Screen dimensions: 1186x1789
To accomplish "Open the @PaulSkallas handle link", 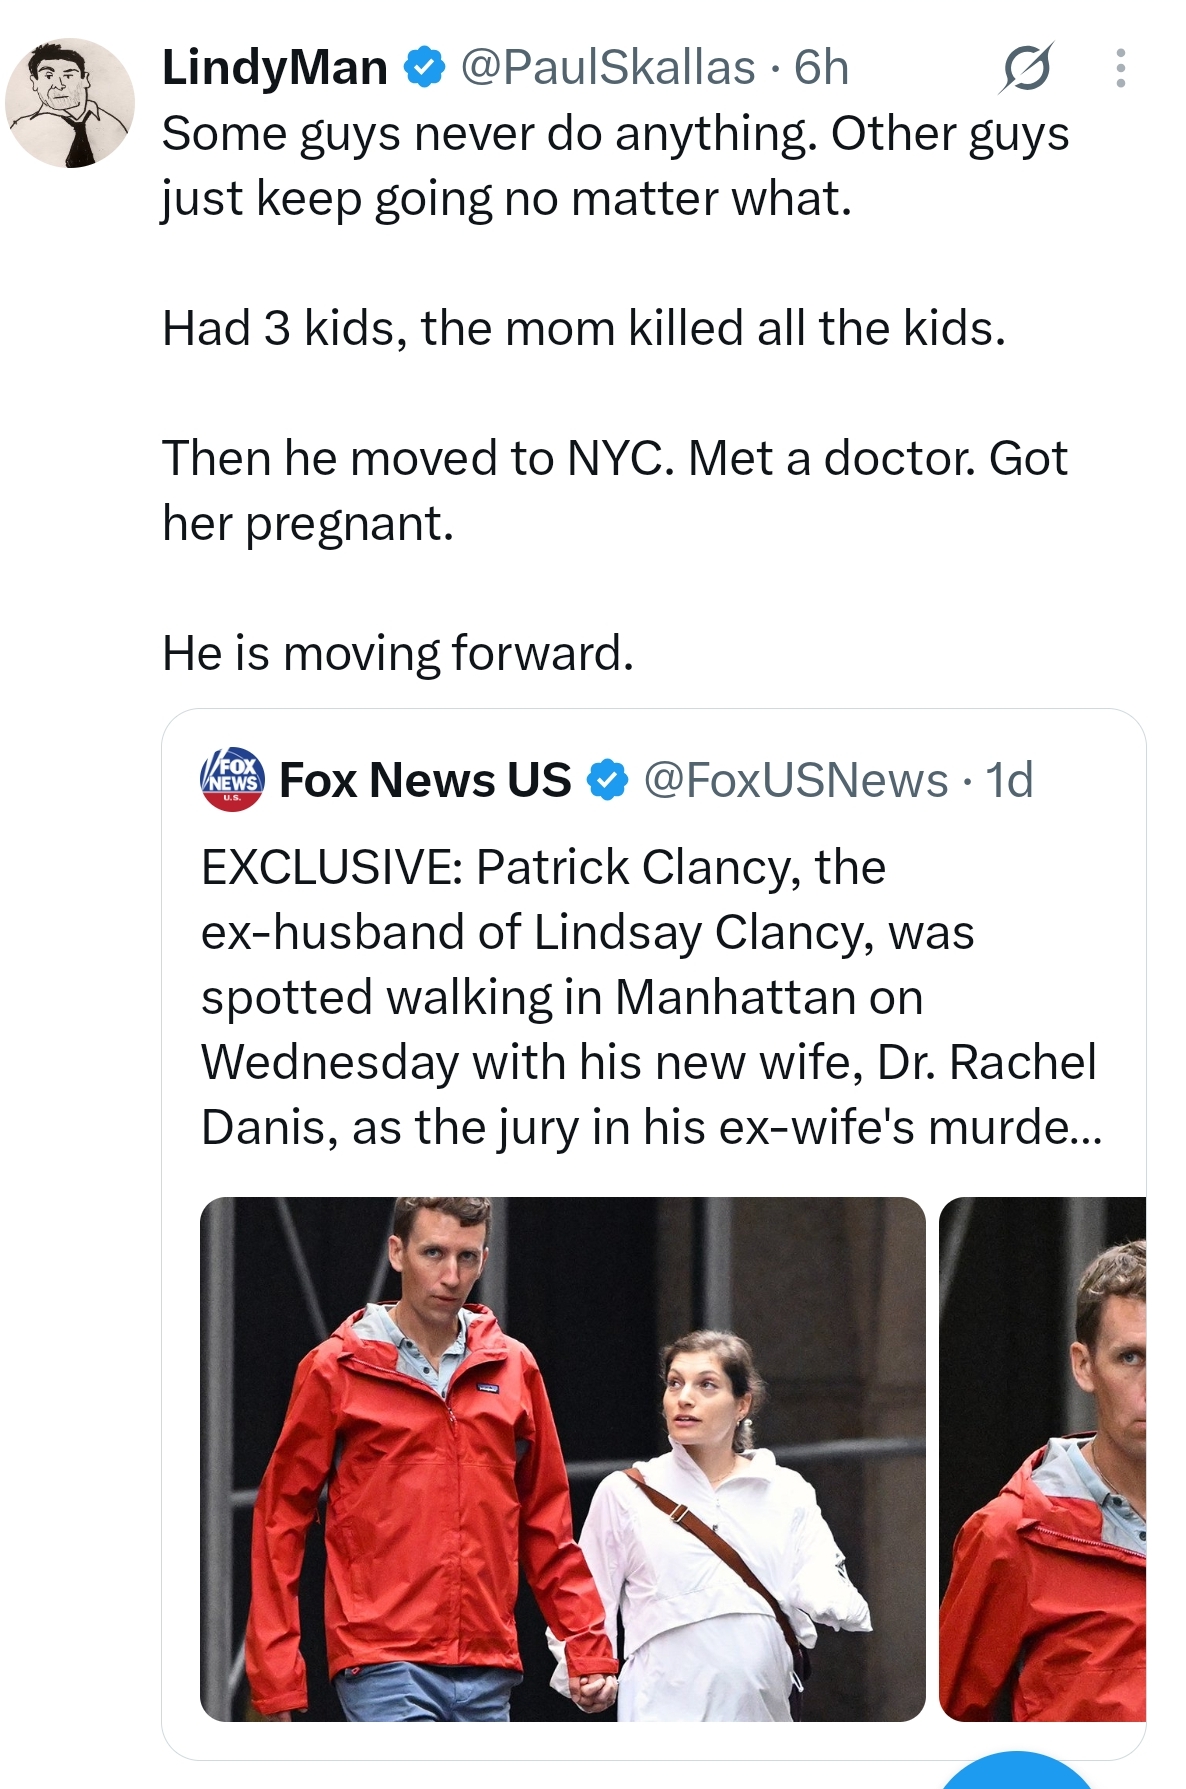I will 607,68.
